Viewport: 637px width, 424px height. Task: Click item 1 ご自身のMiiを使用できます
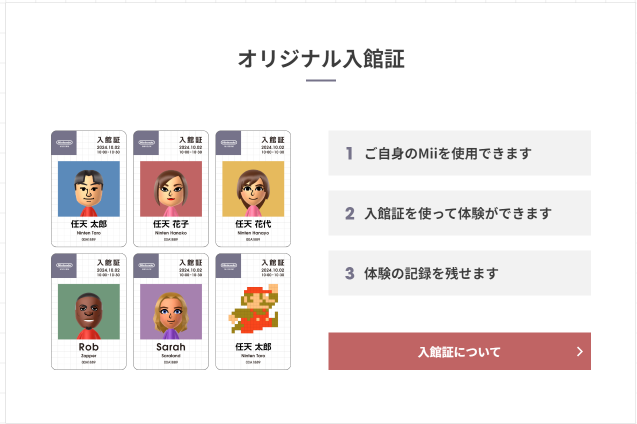pyautogui.click(x=459, y=153)
